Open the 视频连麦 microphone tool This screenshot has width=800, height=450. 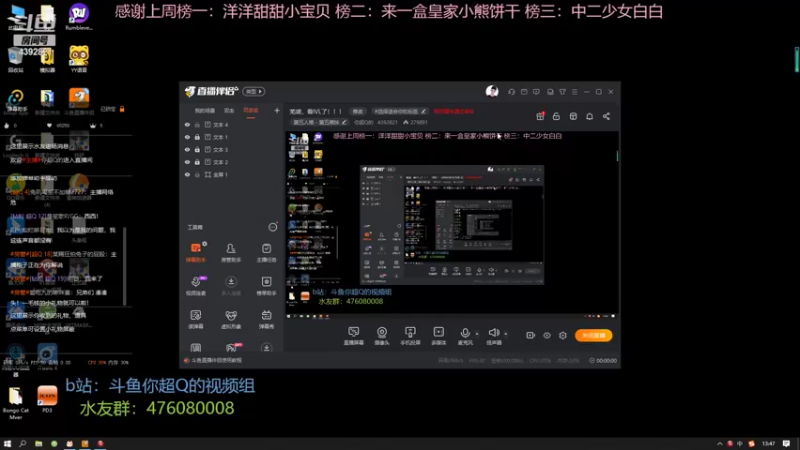(196, 286)
